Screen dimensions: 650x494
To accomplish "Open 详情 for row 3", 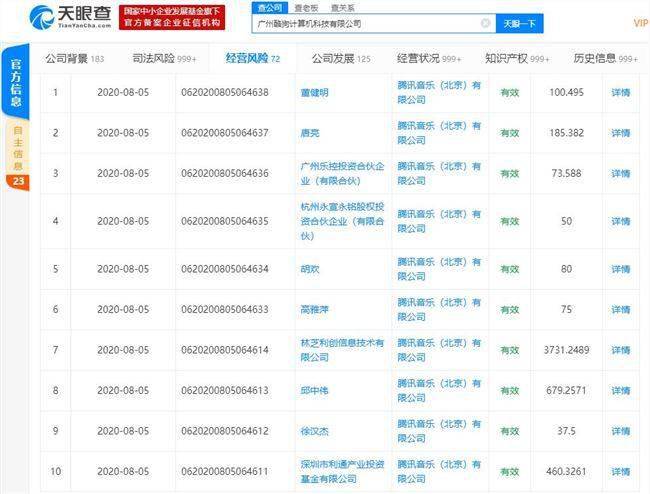I will pos(621,174).
